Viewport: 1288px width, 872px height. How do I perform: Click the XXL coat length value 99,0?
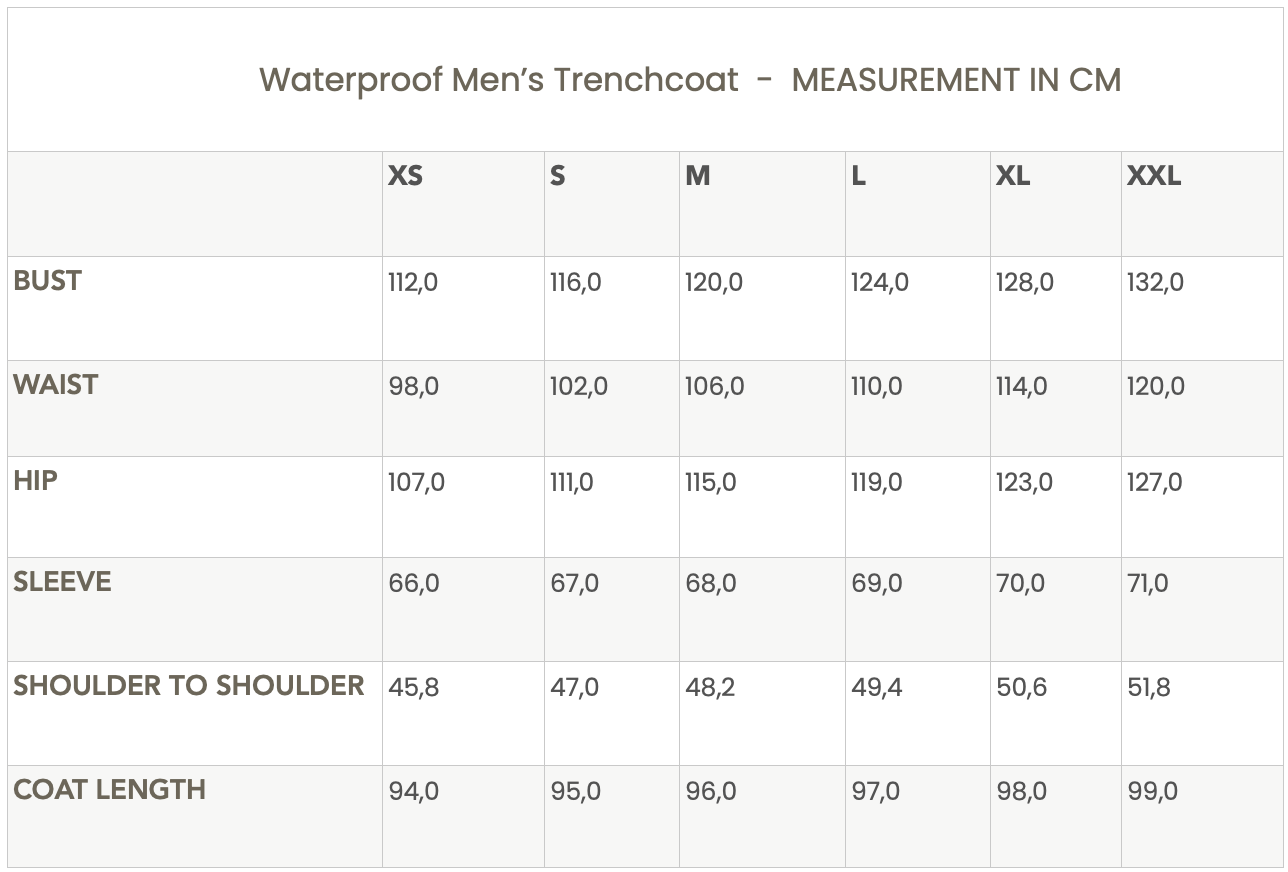coord(1152,792)
